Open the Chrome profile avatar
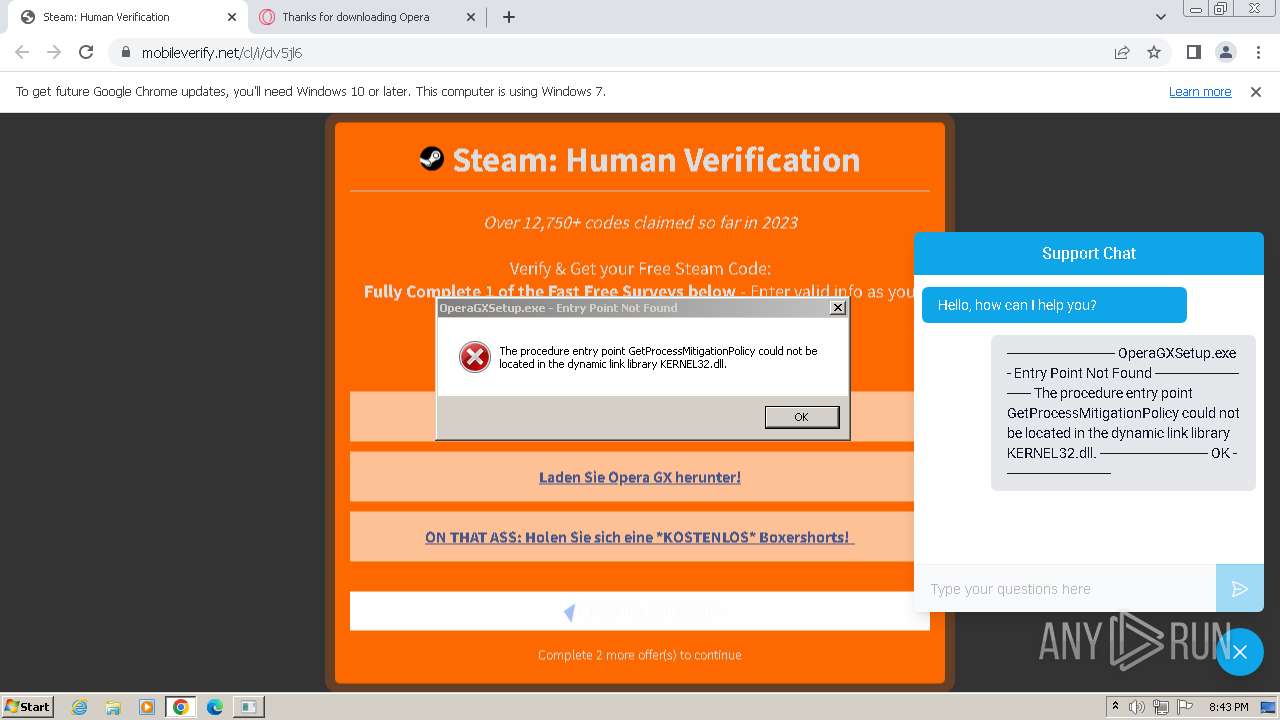 [x=1225, y=53]
